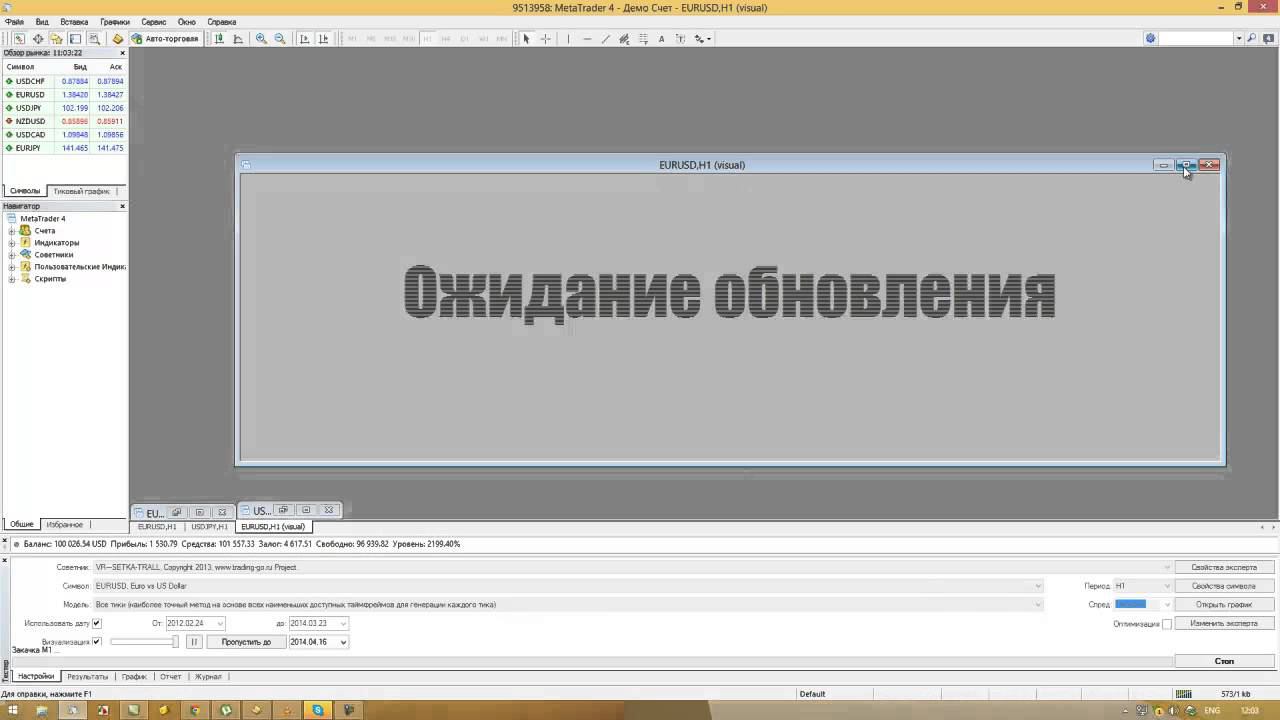The height and width of the screenshot is (720, 1280).
Task: Open Chrome from the taskbar
Action: (195, 710)
